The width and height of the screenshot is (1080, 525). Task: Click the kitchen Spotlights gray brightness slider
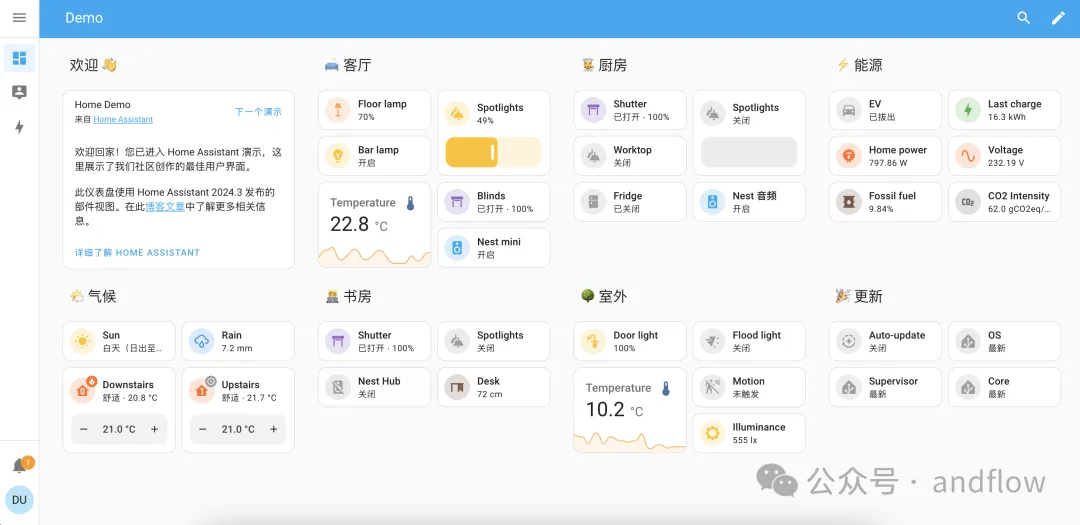749,152
